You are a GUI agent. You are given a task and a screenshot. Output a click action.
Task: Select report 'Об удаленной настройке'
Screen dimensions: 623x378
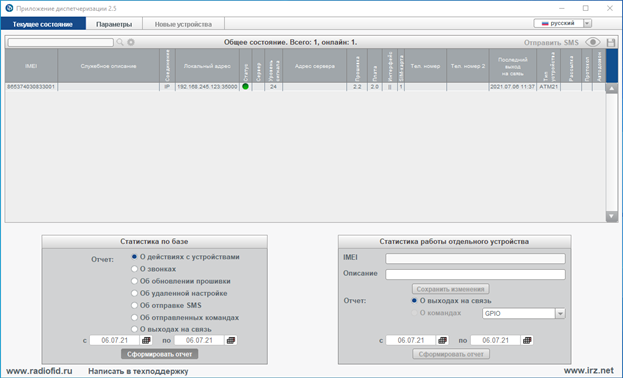134,293
